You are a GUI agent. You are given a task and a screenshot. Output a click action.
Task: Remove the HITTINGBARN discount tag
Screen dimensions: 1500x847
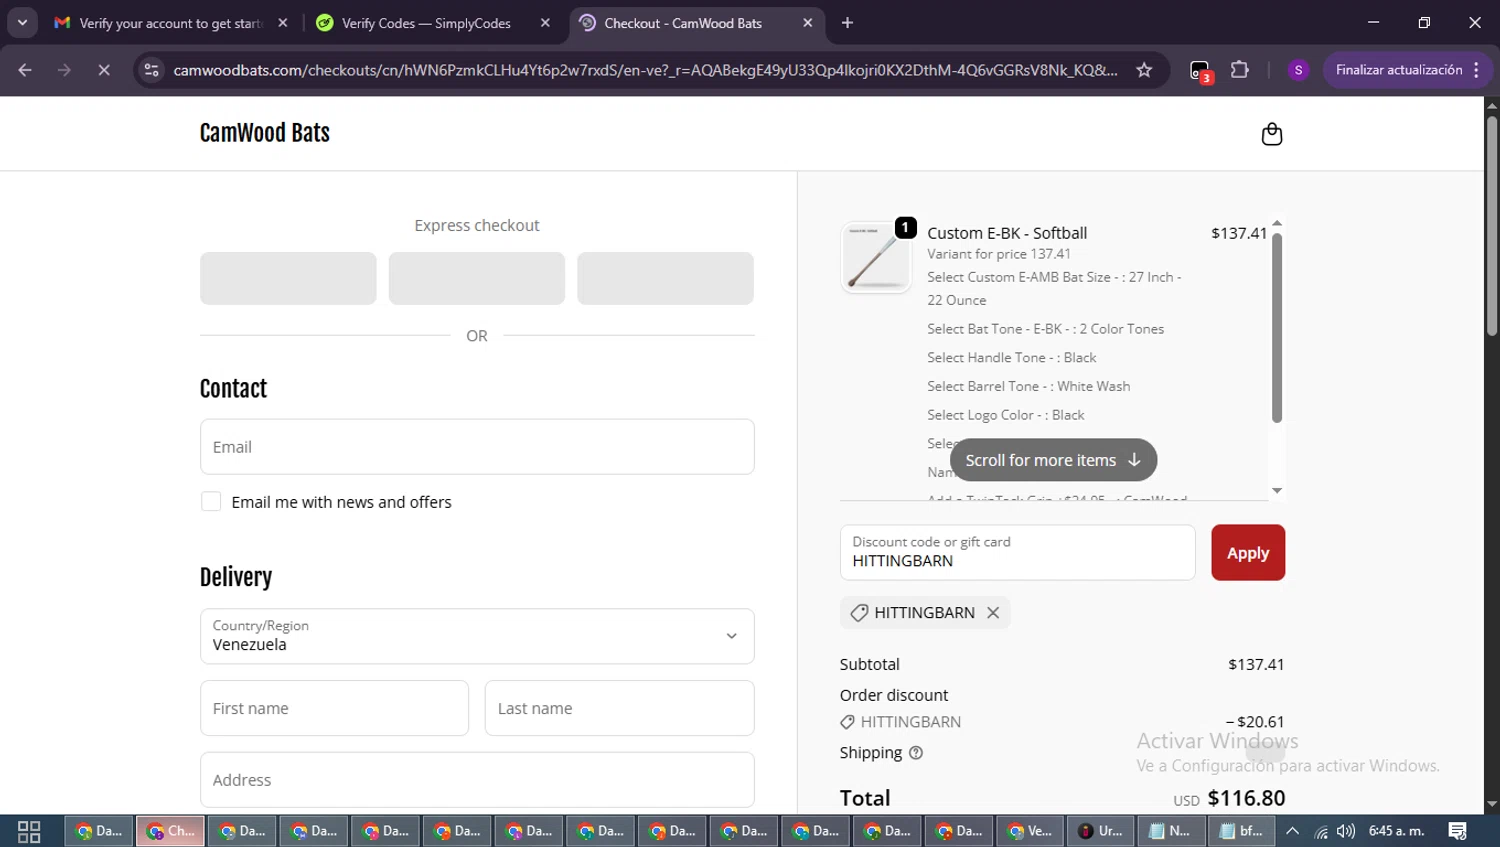[x=993, y=613]
